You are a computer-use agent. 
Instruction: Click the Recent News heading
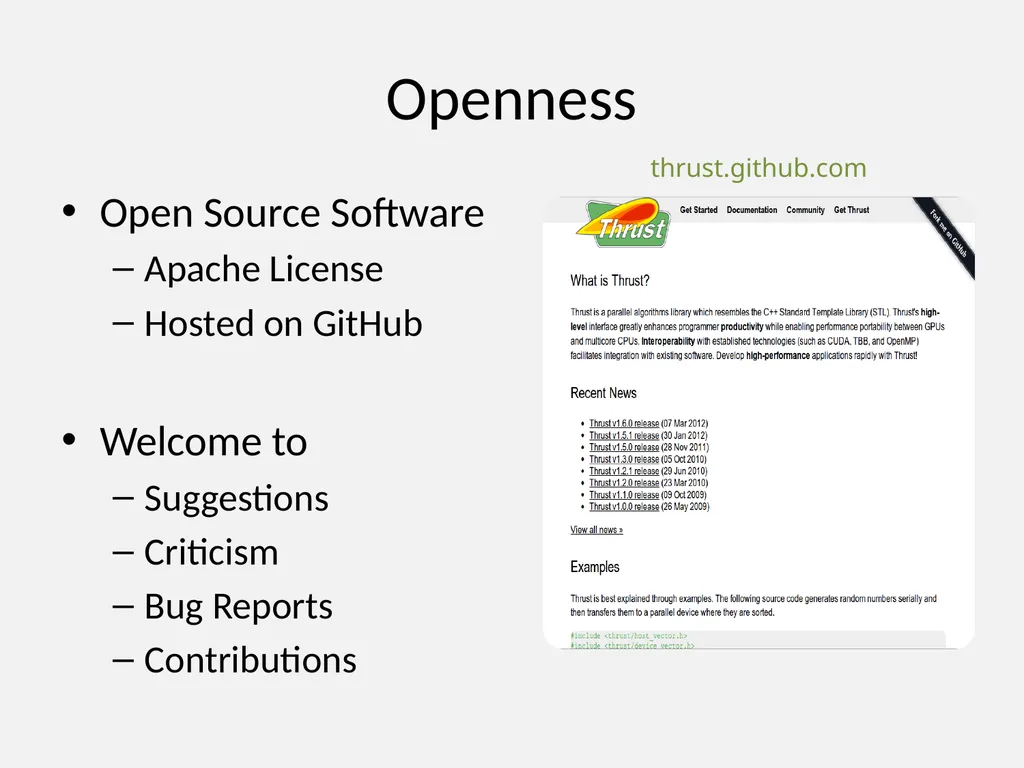coord(603,393)
